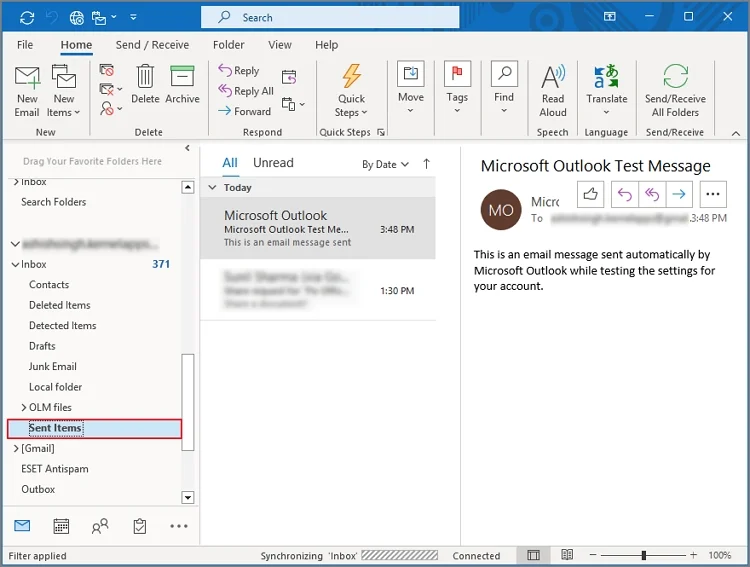Viewport: 750px width, 567px height.
Task: Open the Outbox folder
Action: click(x=38, y=489)
